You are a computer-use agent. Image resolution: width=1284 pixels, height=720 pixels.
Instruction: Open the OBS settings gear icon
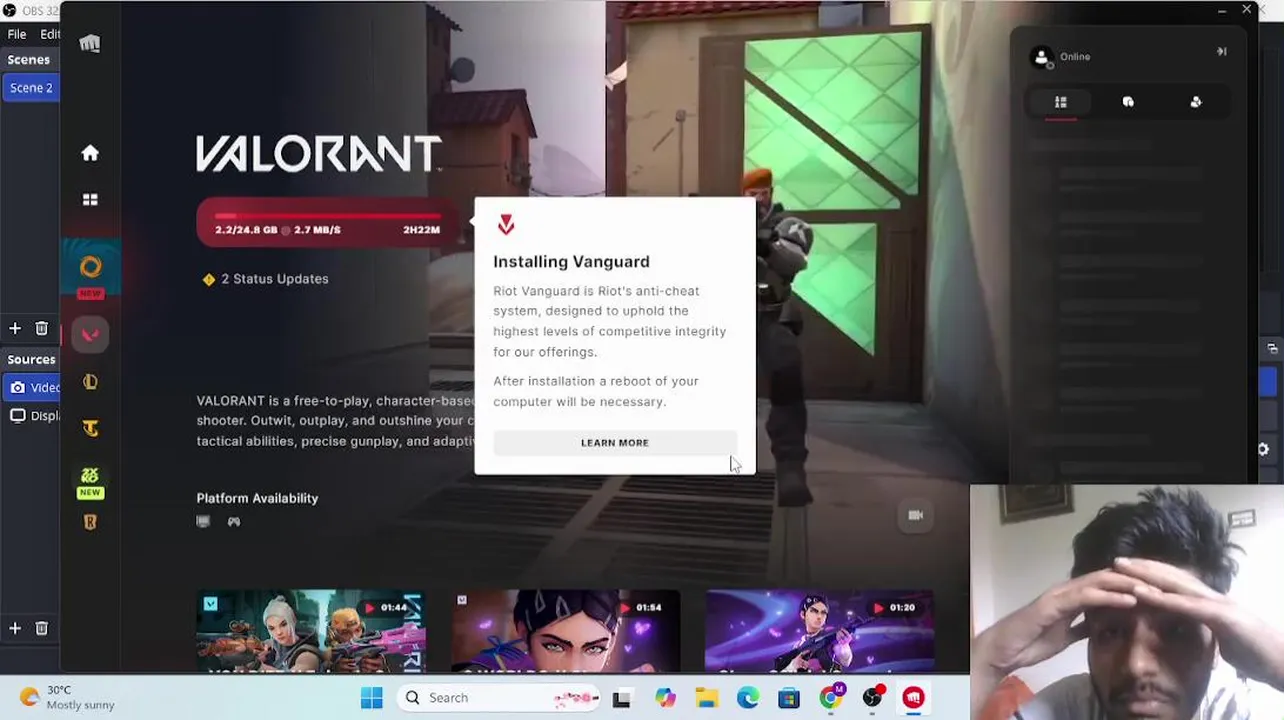(1263, 450)
